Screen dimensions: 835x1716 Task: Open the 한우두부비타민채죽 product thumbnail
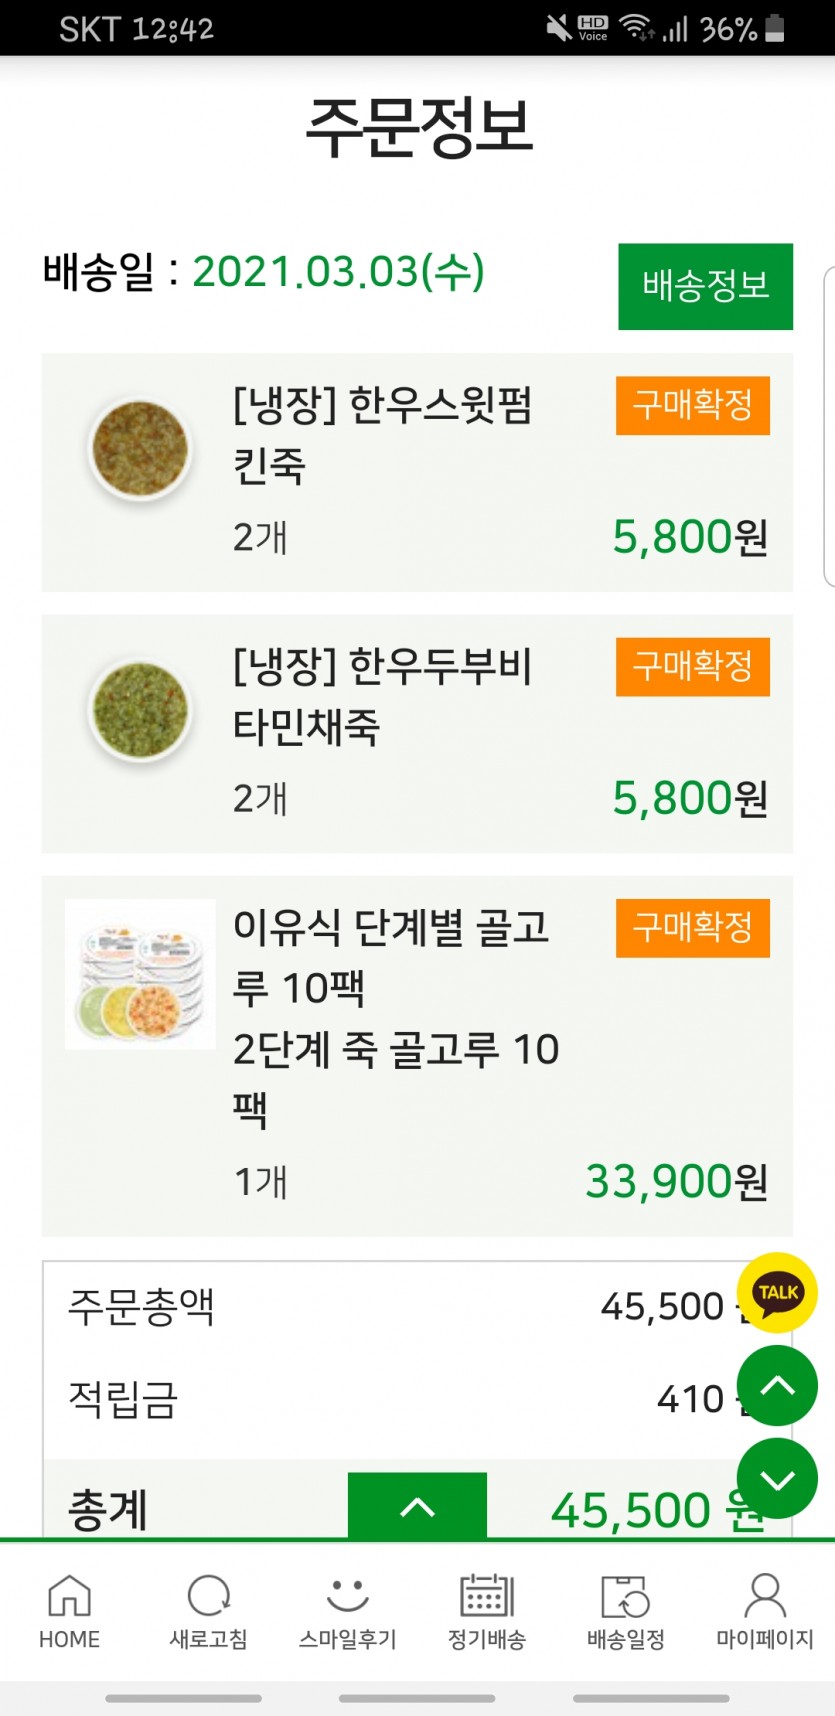click(140, 710)
